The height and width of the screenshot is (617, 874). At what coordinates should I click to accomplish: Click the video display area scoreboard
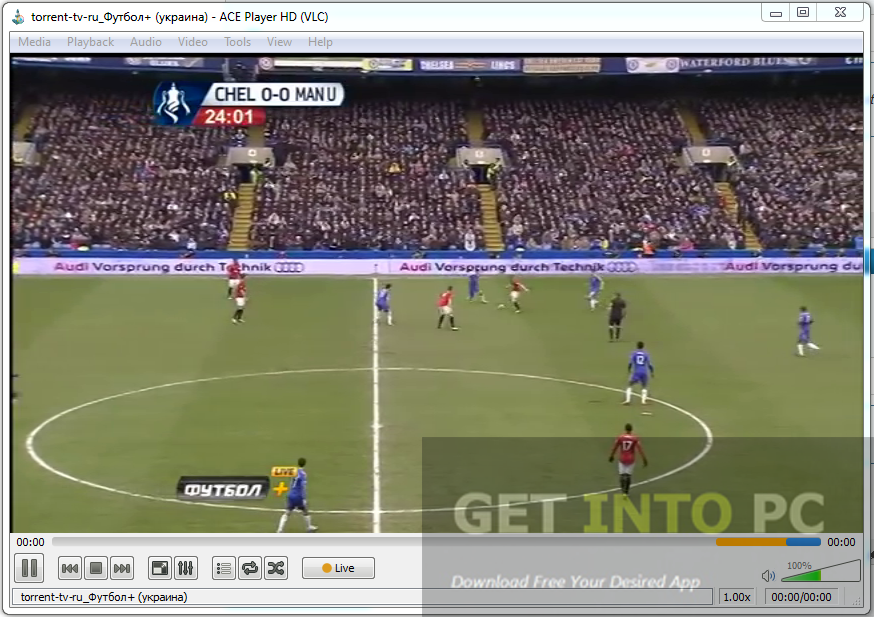pos(249,104)
